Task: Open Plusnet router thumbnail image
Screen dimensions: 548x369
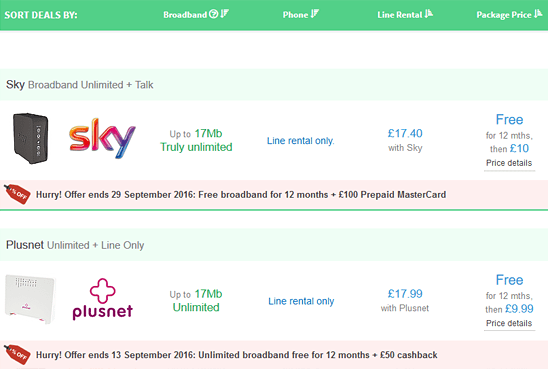Action: [30, 299]
